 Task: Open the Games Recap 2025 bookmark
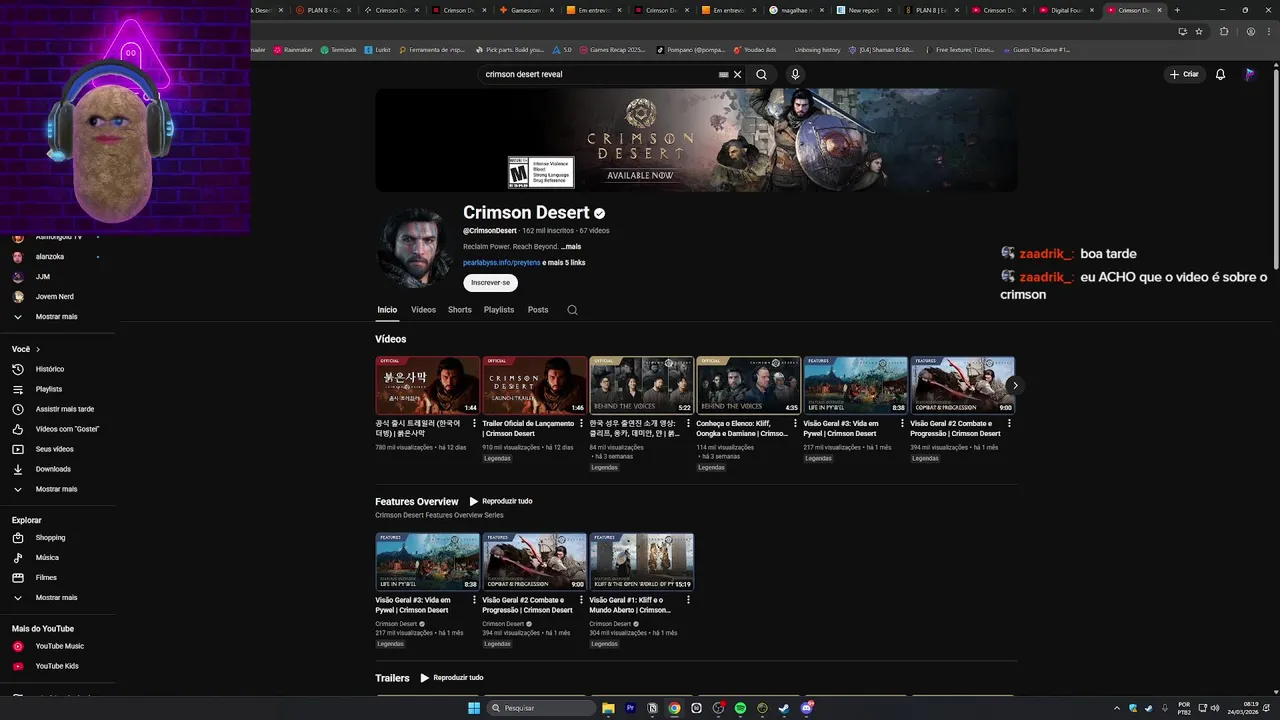click(612, 49)
